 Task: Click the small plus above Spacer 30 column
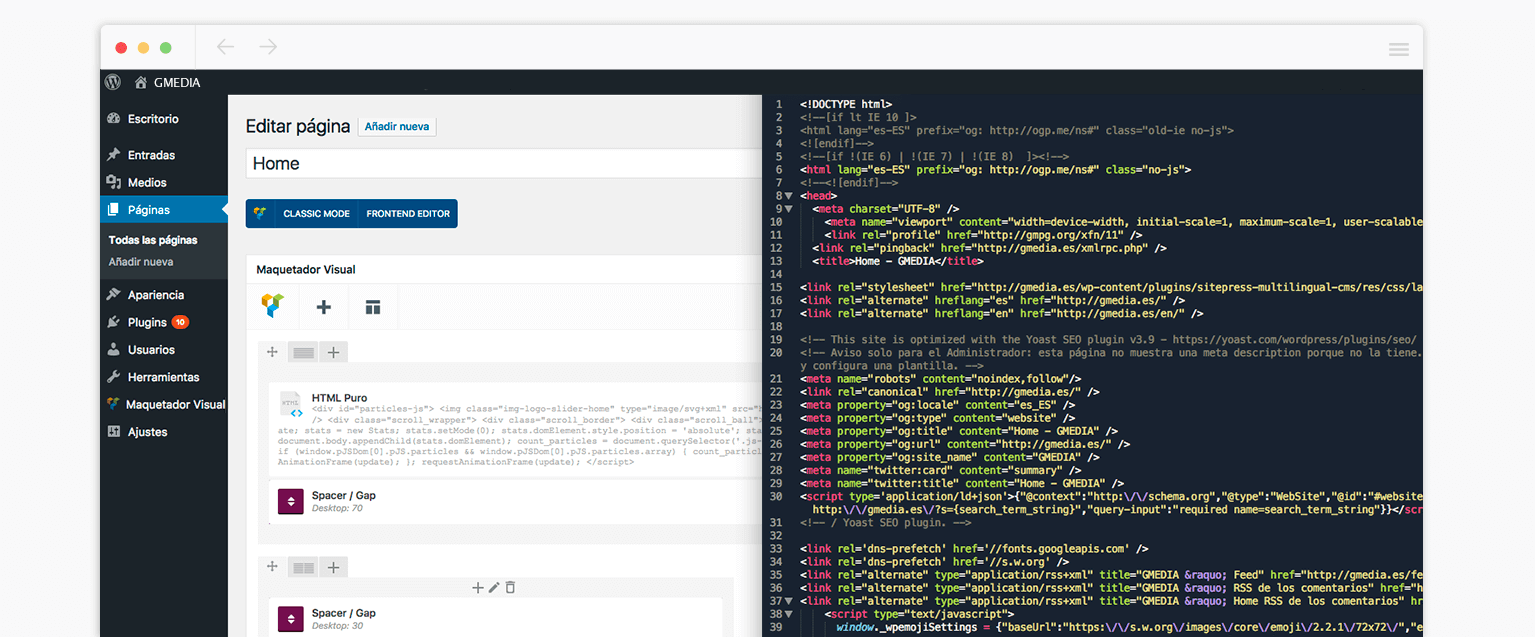477,587
